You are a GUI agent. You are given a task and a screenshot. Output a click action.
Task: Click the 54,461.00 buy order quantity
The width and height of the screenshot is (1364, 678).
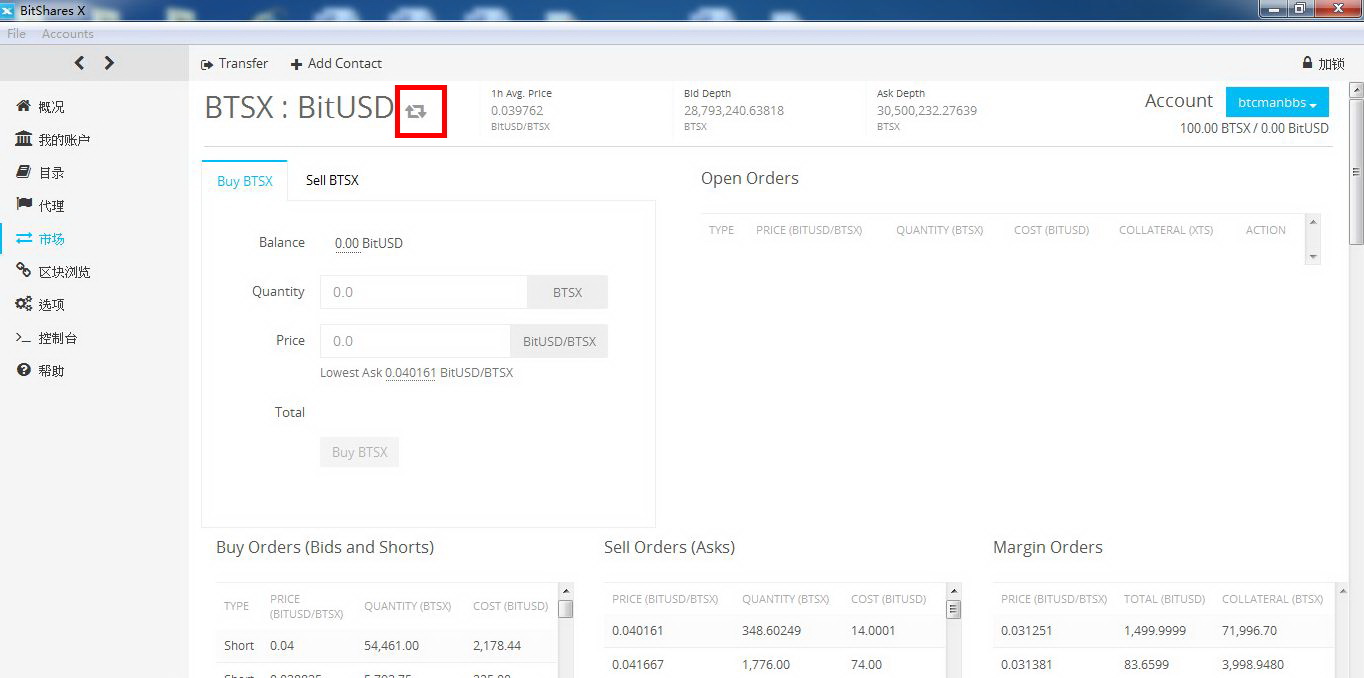(x=391, y=646)
